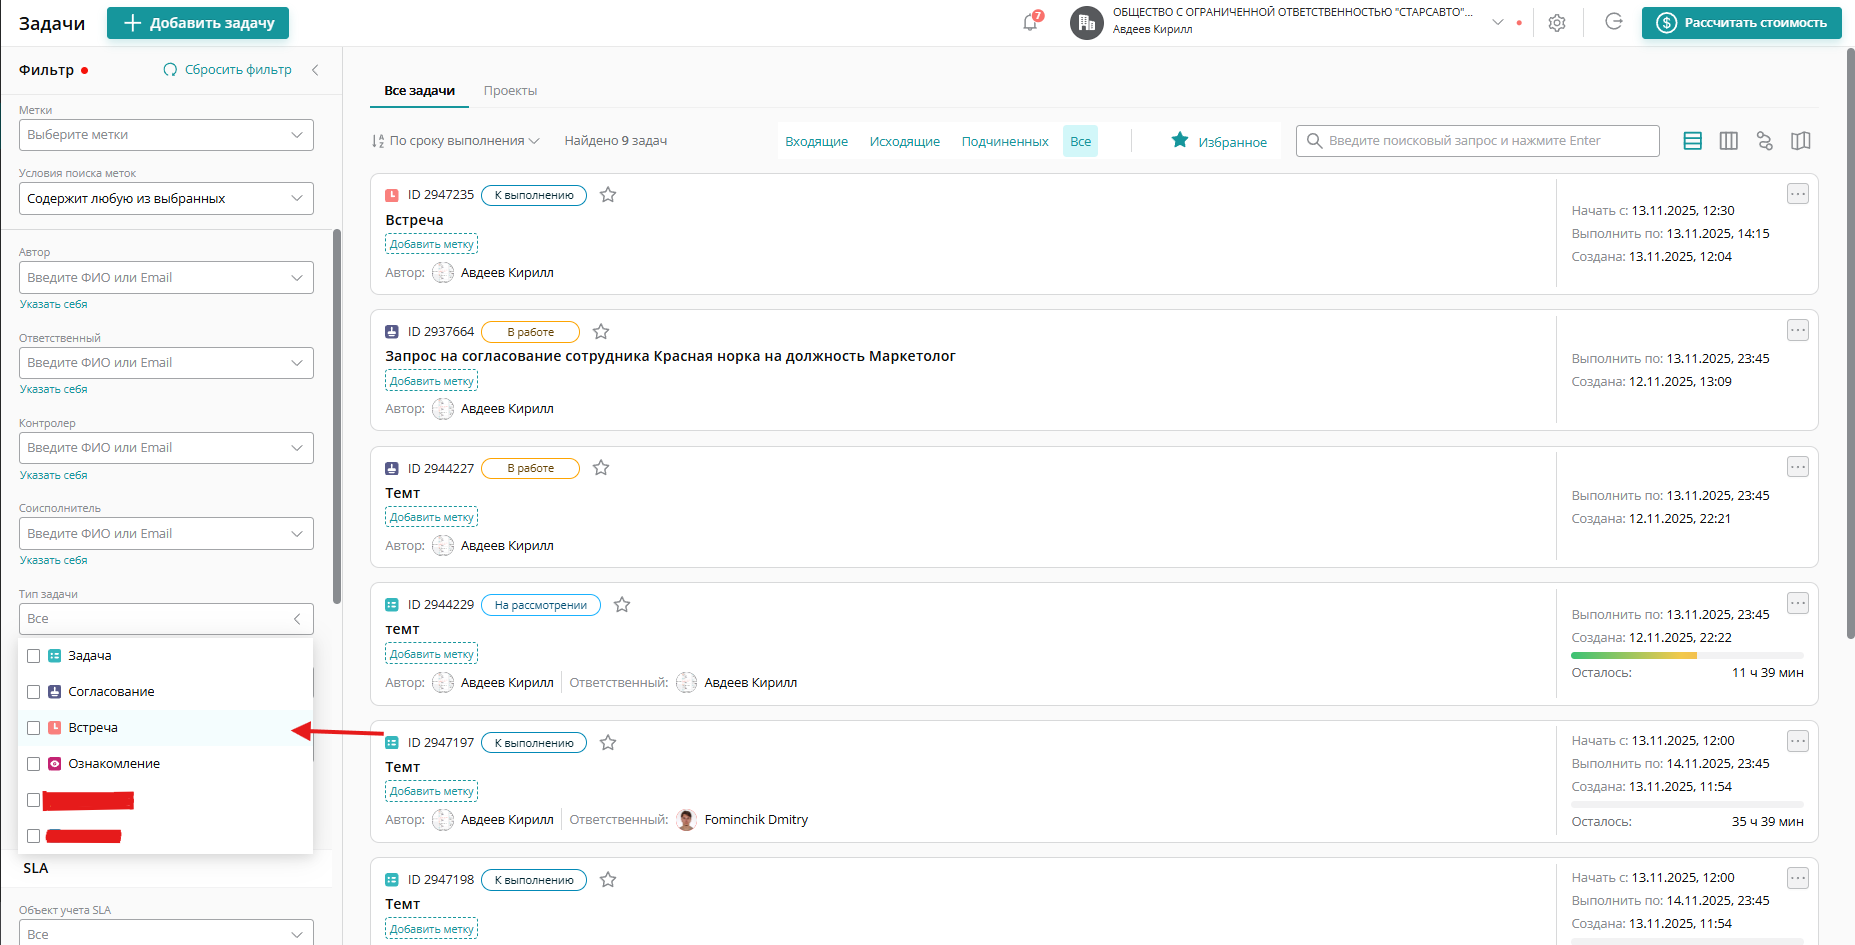Toggle the Избранное favorites filter
The height and width of the screenshot is (945, 1855).
(1219, 142)
